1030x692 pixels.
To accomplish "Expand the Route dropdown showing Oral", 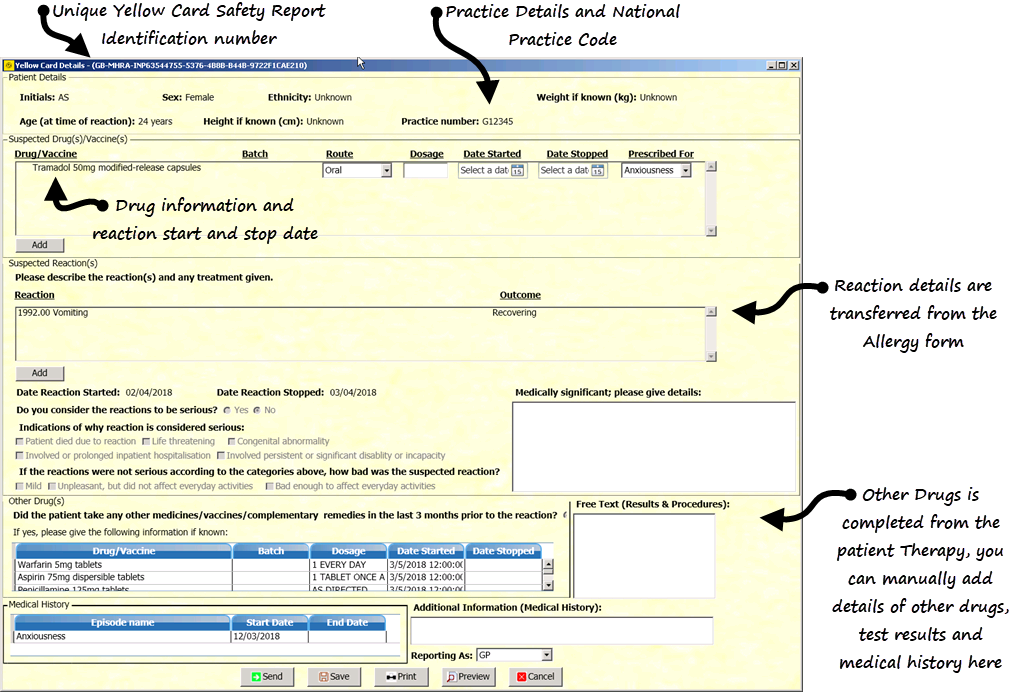I will pos(386,171).
